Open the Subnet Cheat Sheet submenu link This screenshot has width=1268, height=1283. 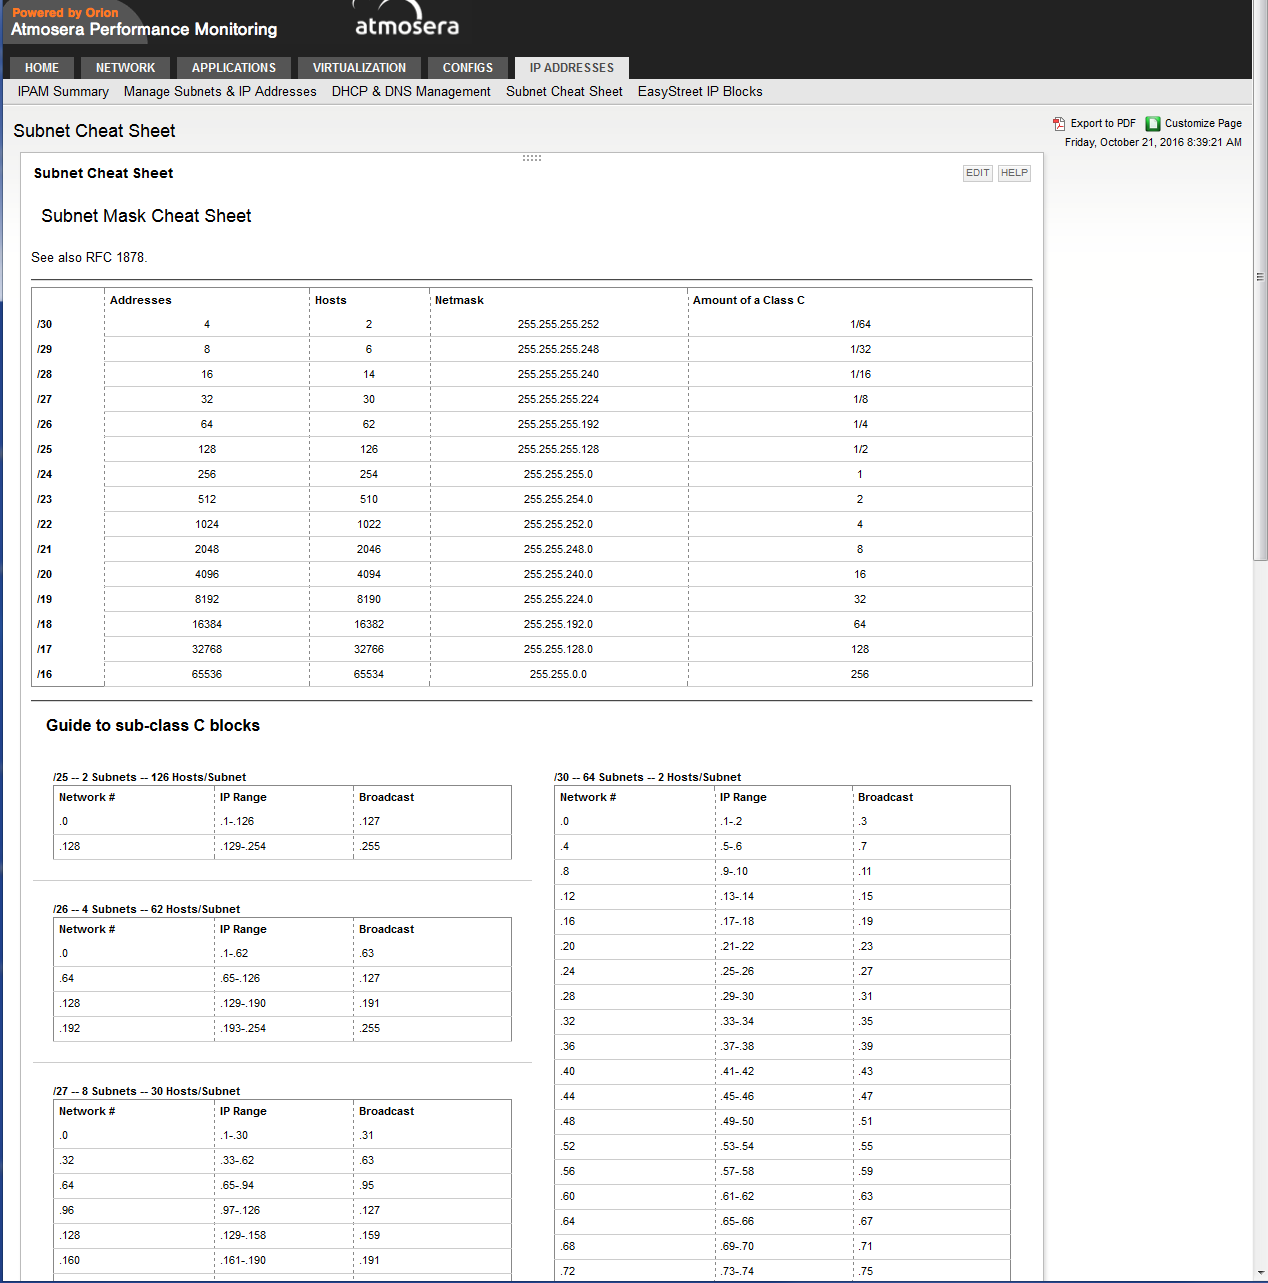[x=564, y=91]
